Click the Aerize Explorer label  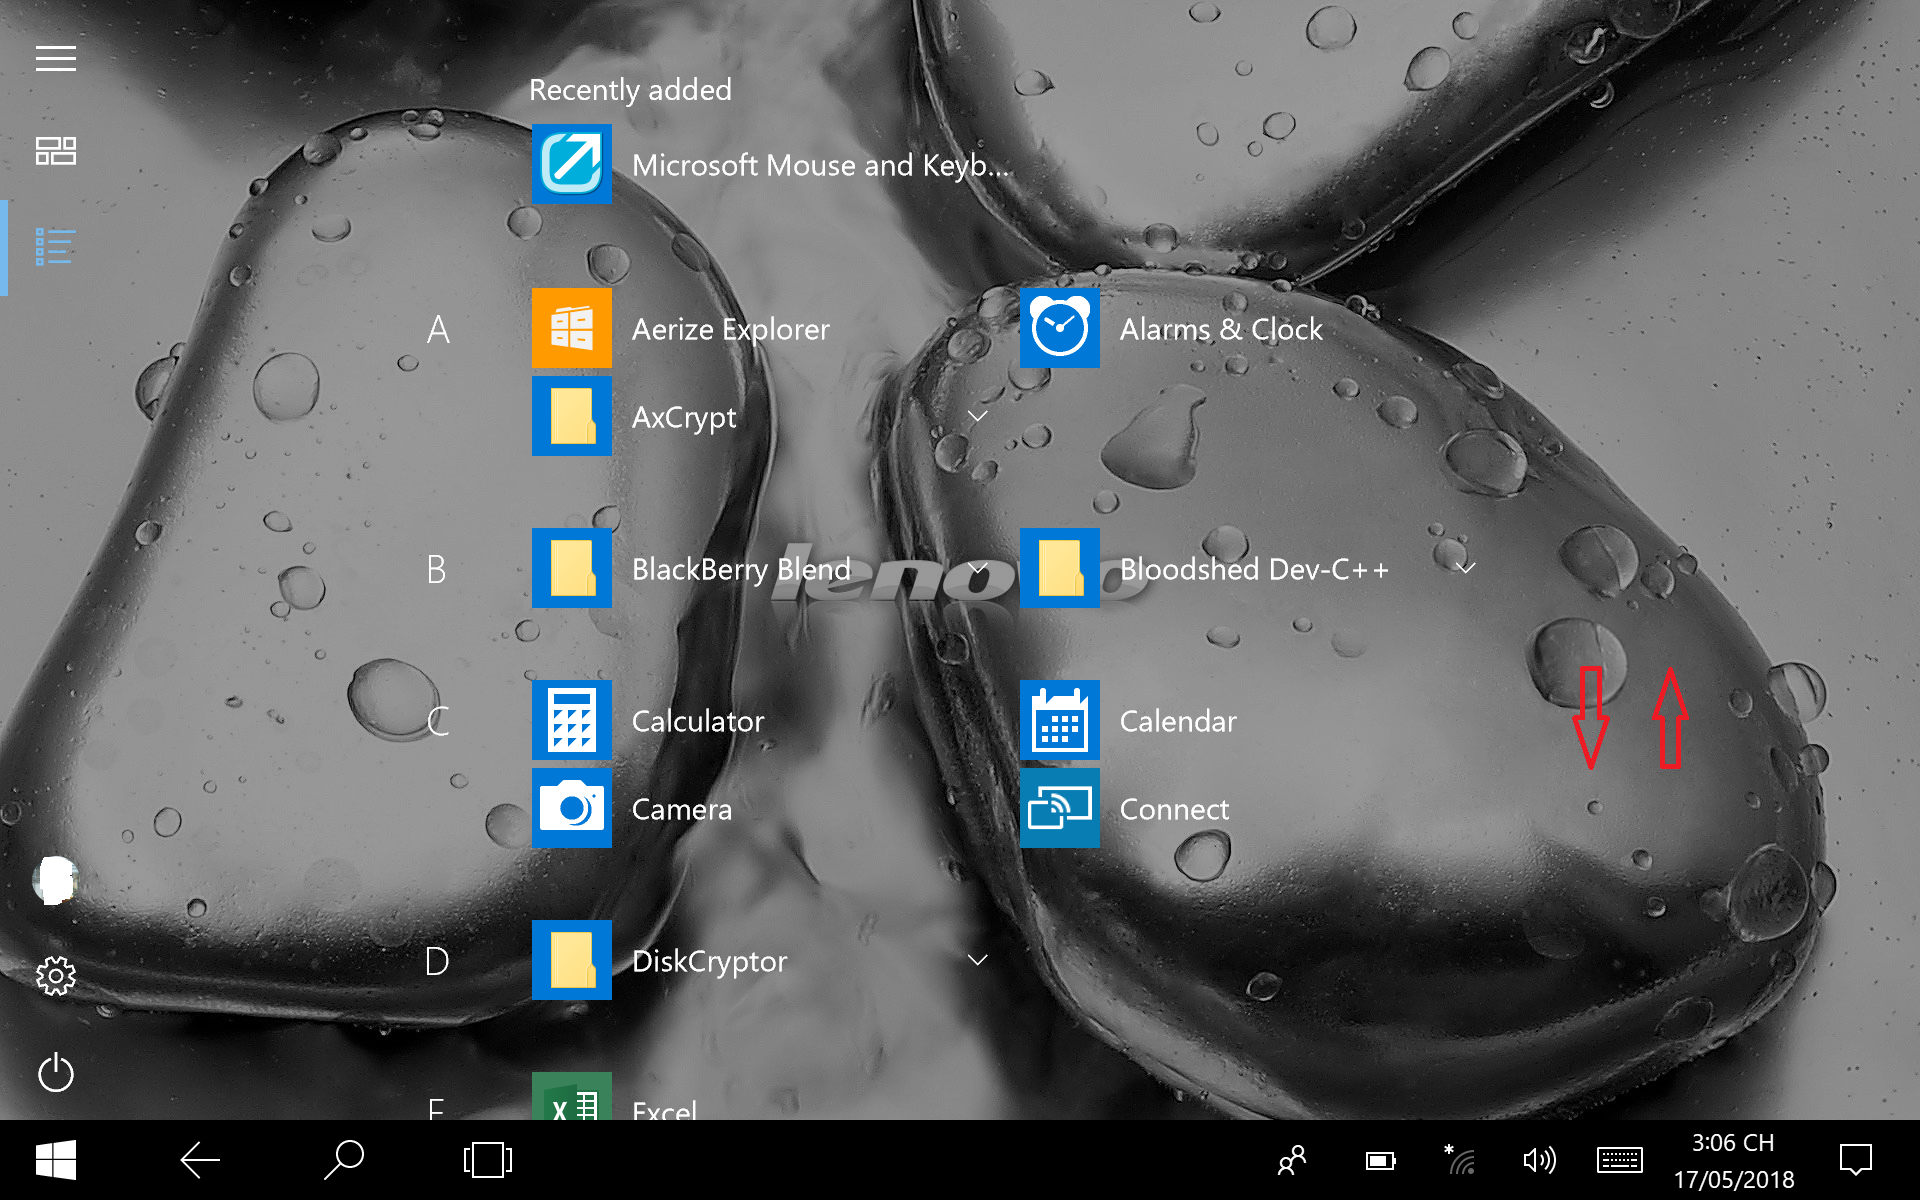click(731, 329)
